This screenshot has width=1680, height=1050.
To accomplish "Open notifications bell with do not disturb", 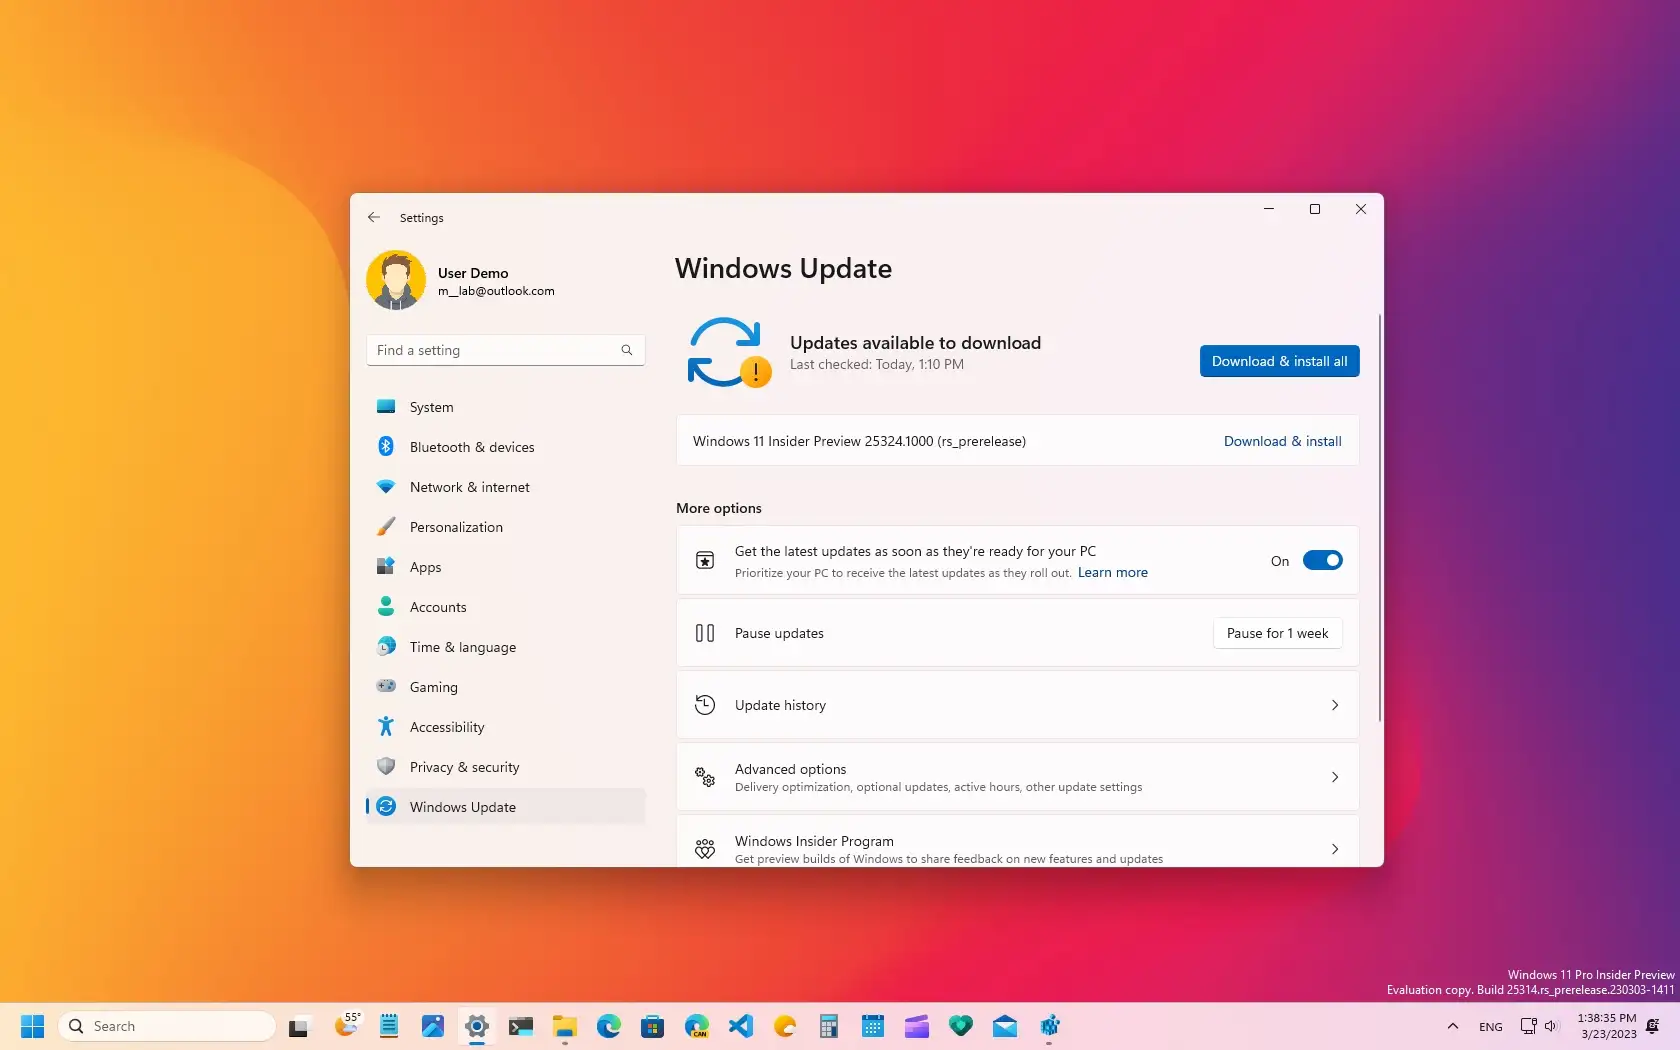I will (x=1653, y=1026).
